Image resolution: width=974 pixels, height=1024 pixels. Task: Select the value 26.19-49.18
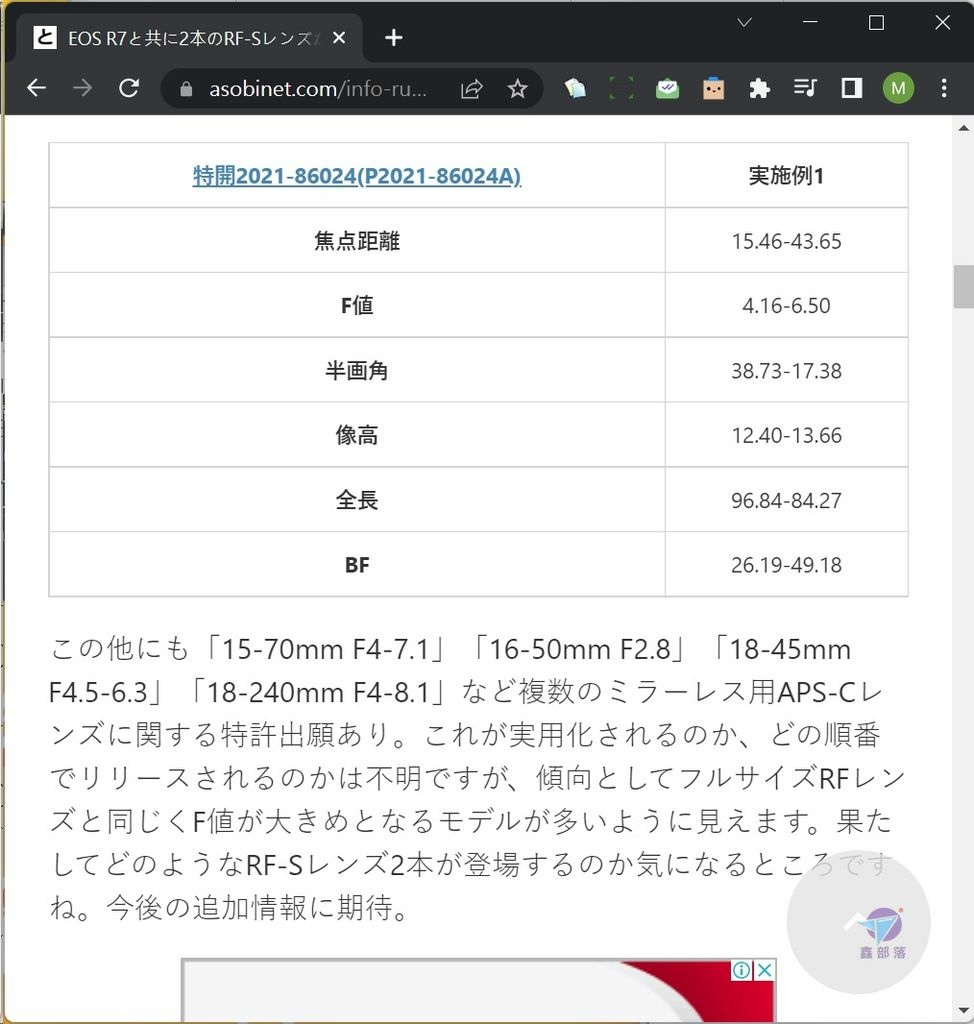click(787, 565)
